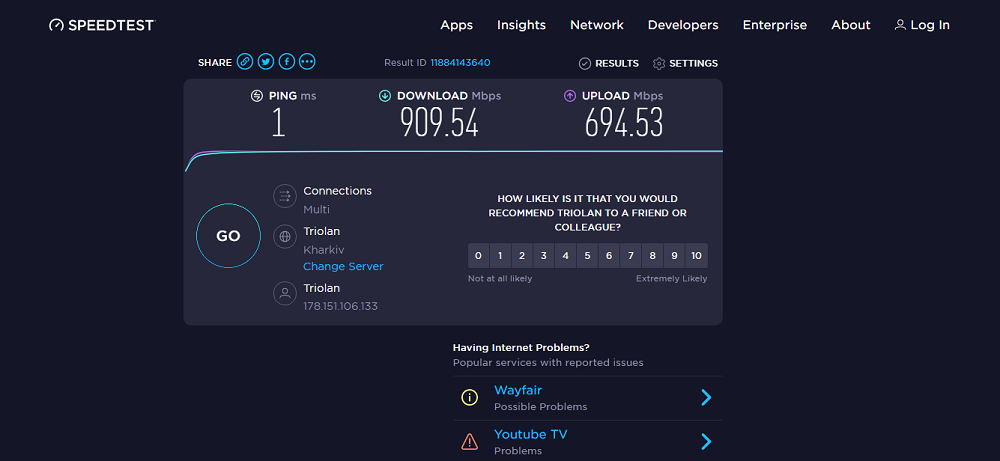This screenshot has height=461, width=1000.
Task: Click the Results checkmark icon
Action: click(x=585, y=63)
